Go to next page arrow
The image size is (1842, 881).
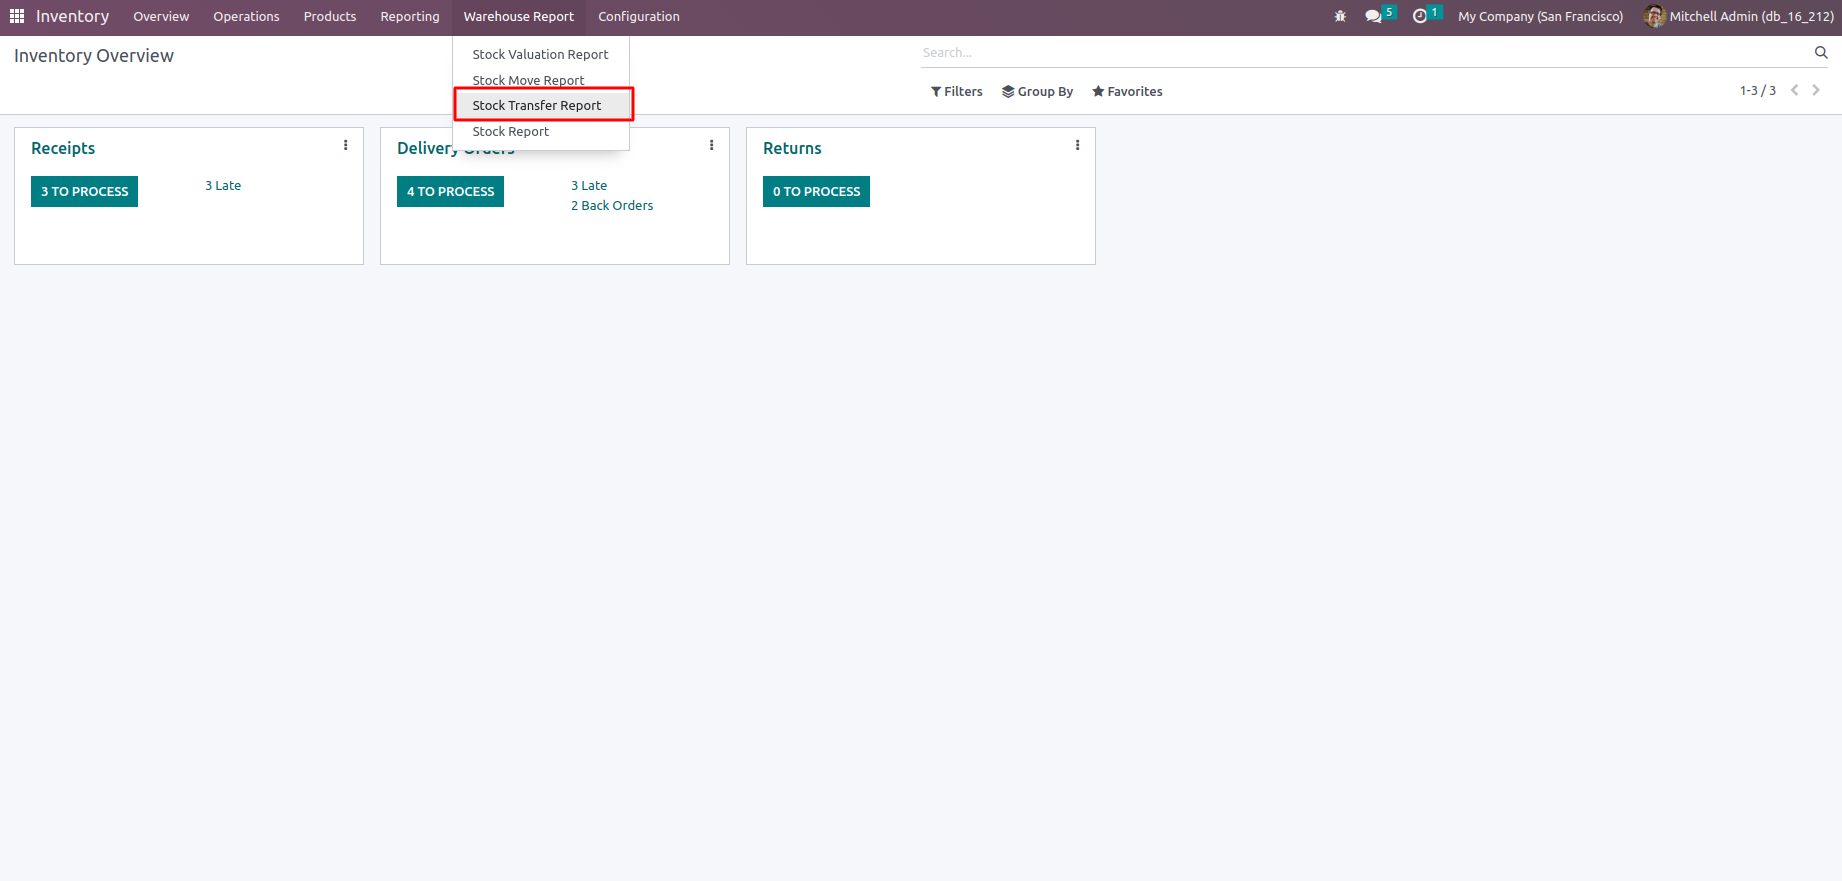pos(1816,90)
